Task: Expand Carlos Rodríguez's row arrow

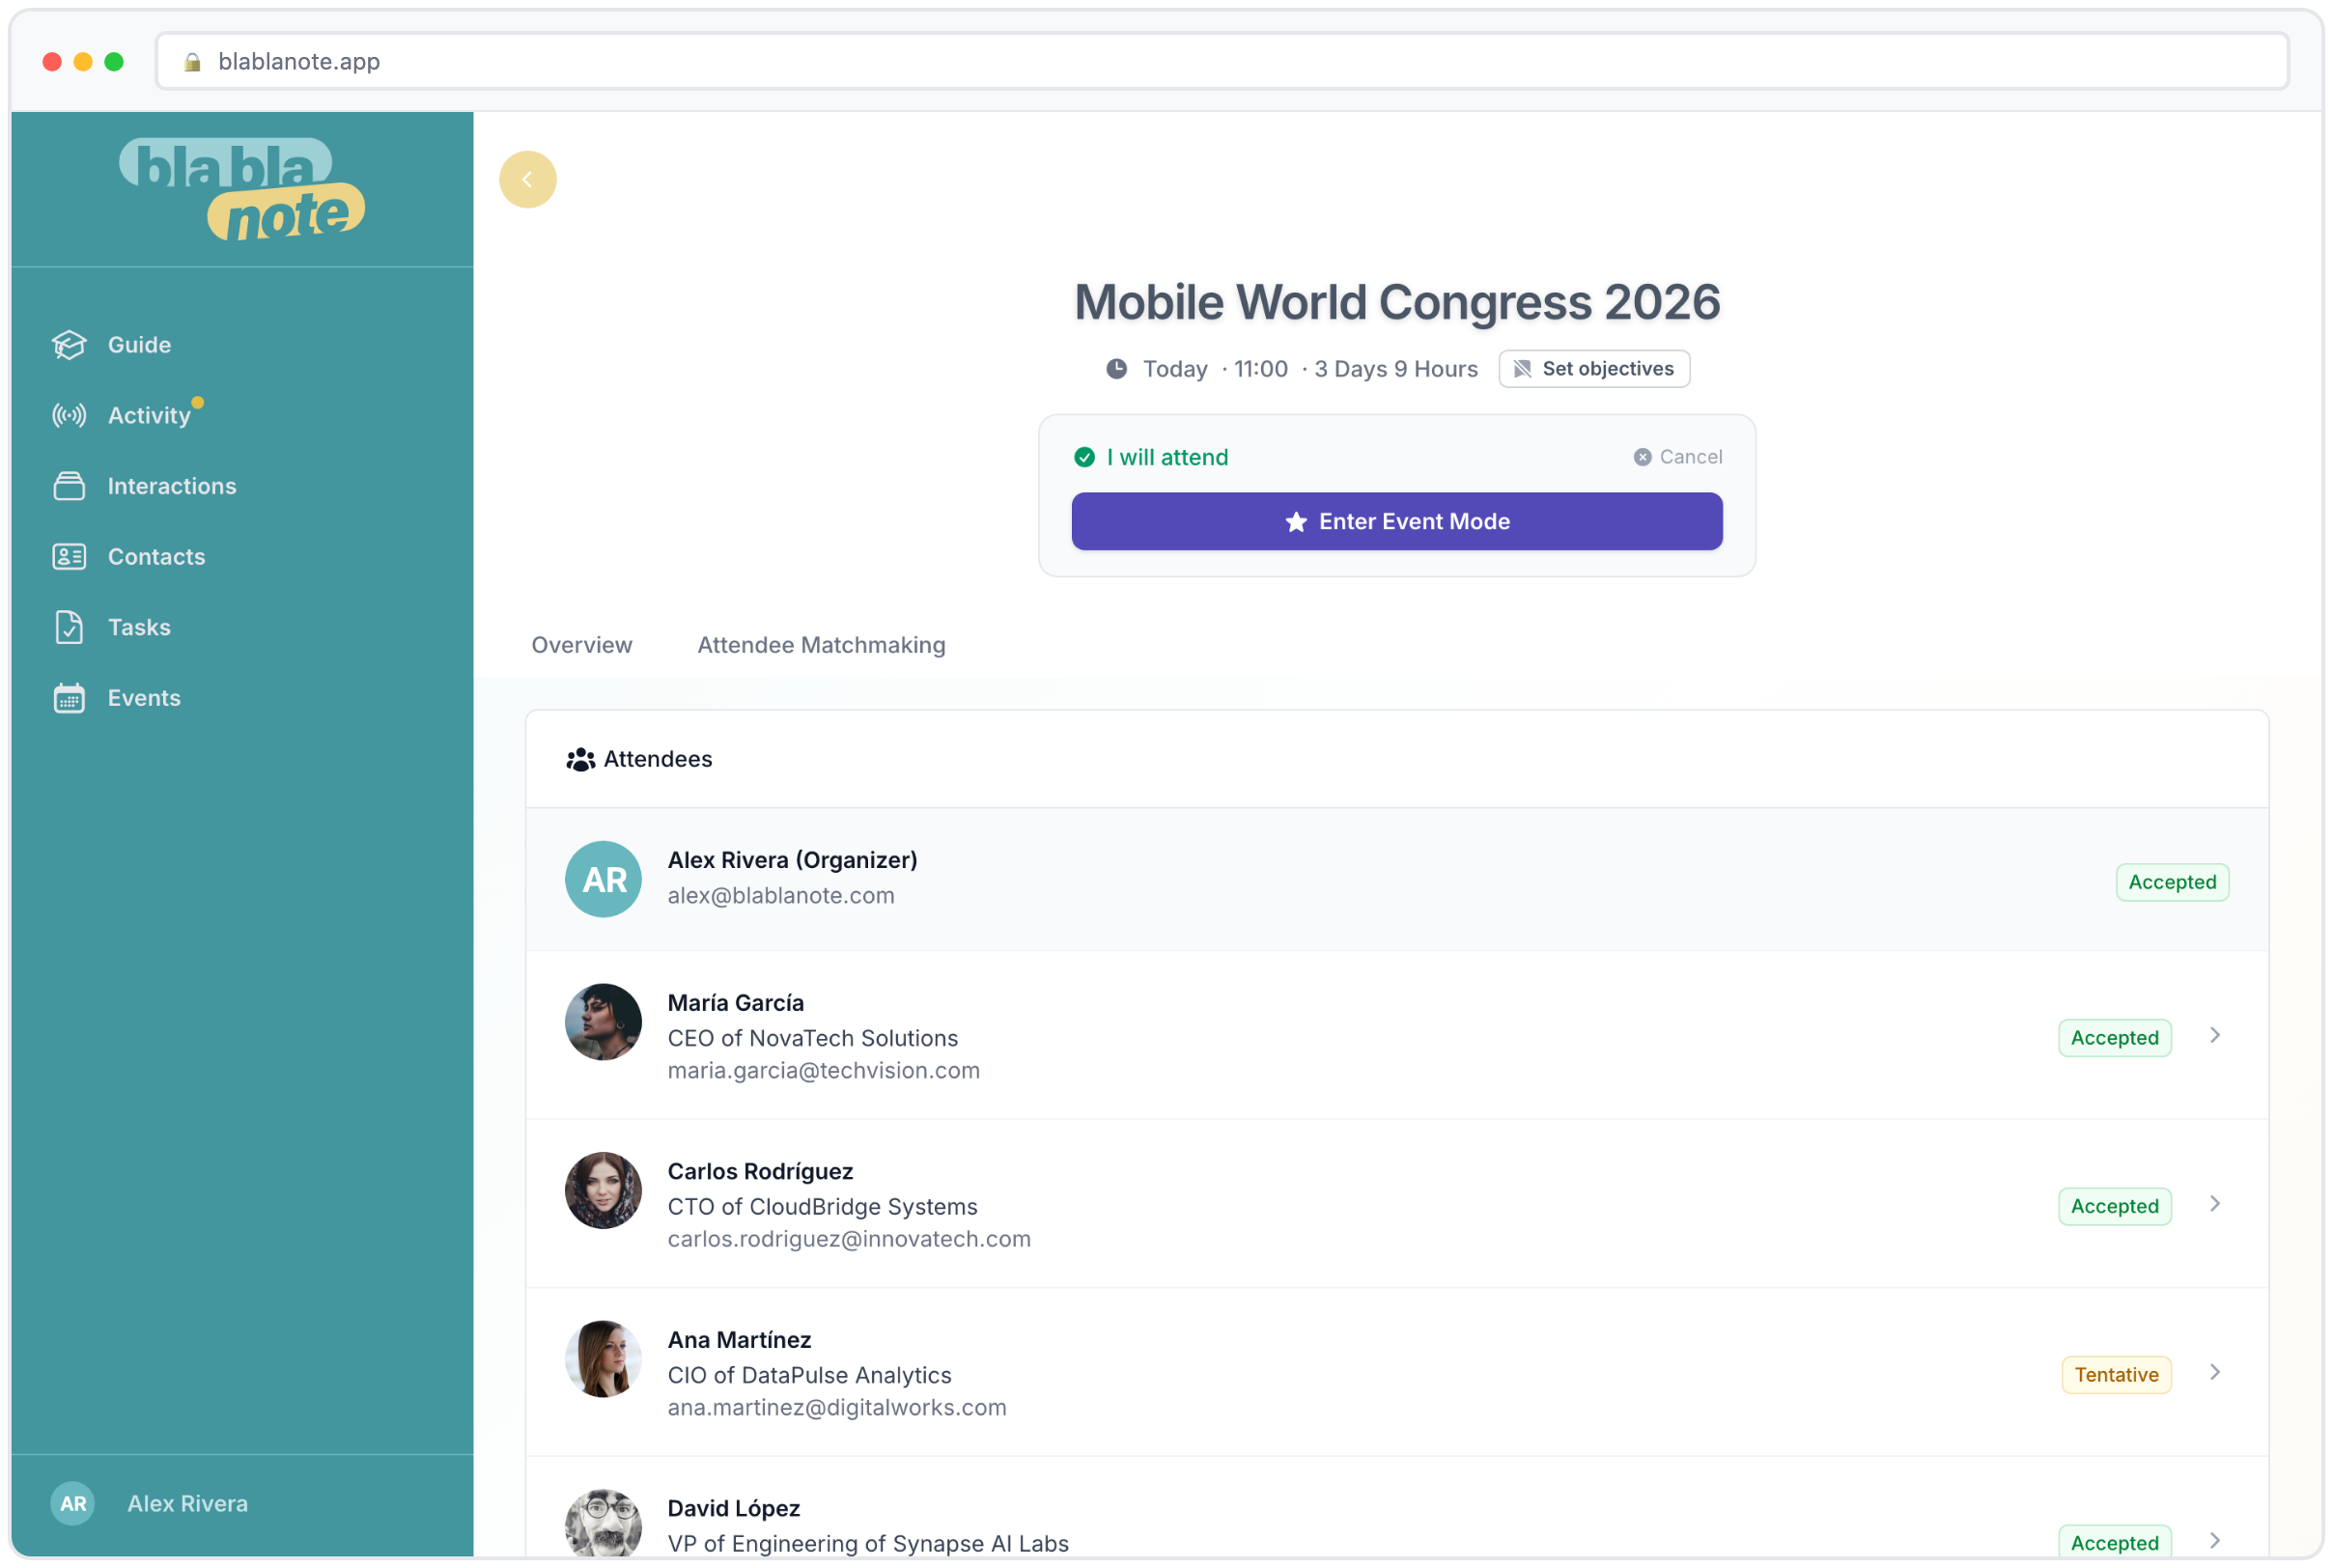Action: point(2216,1204)
